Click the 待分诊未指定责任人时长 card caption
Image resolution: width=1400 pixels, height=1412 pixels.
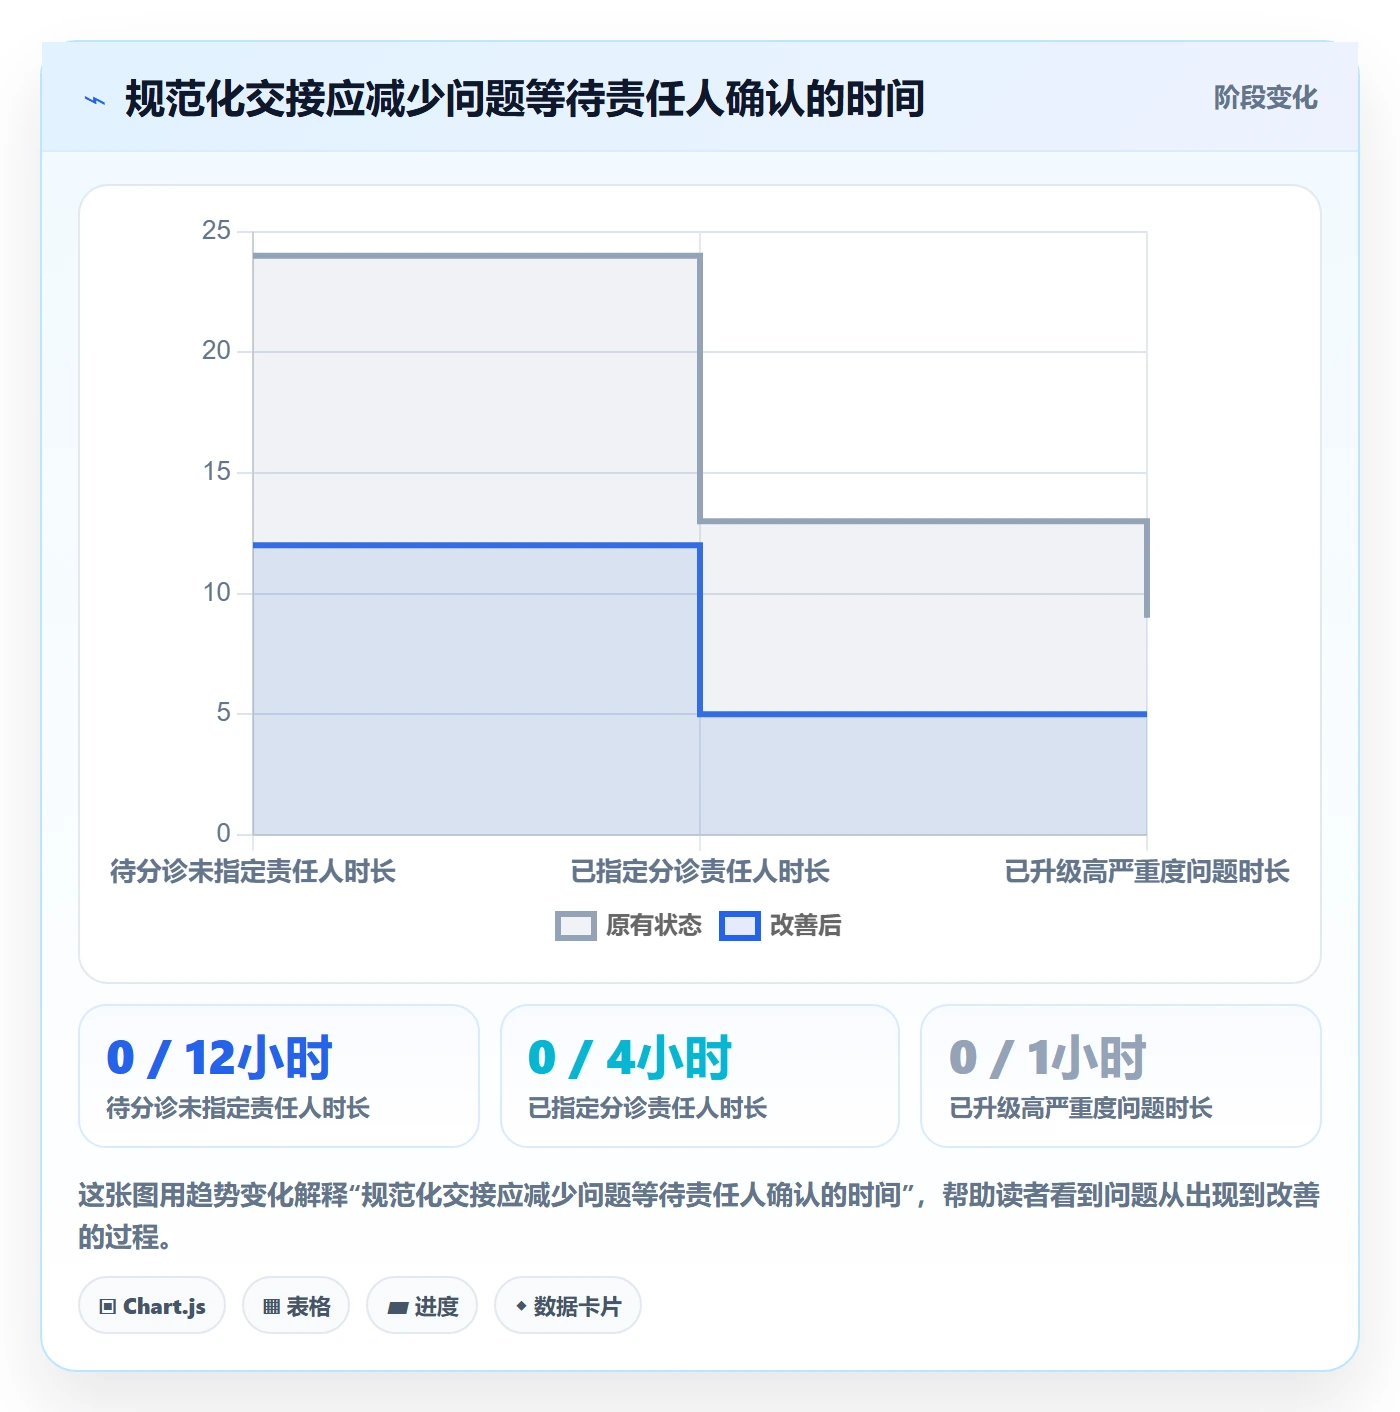[x=238, y=1108]
